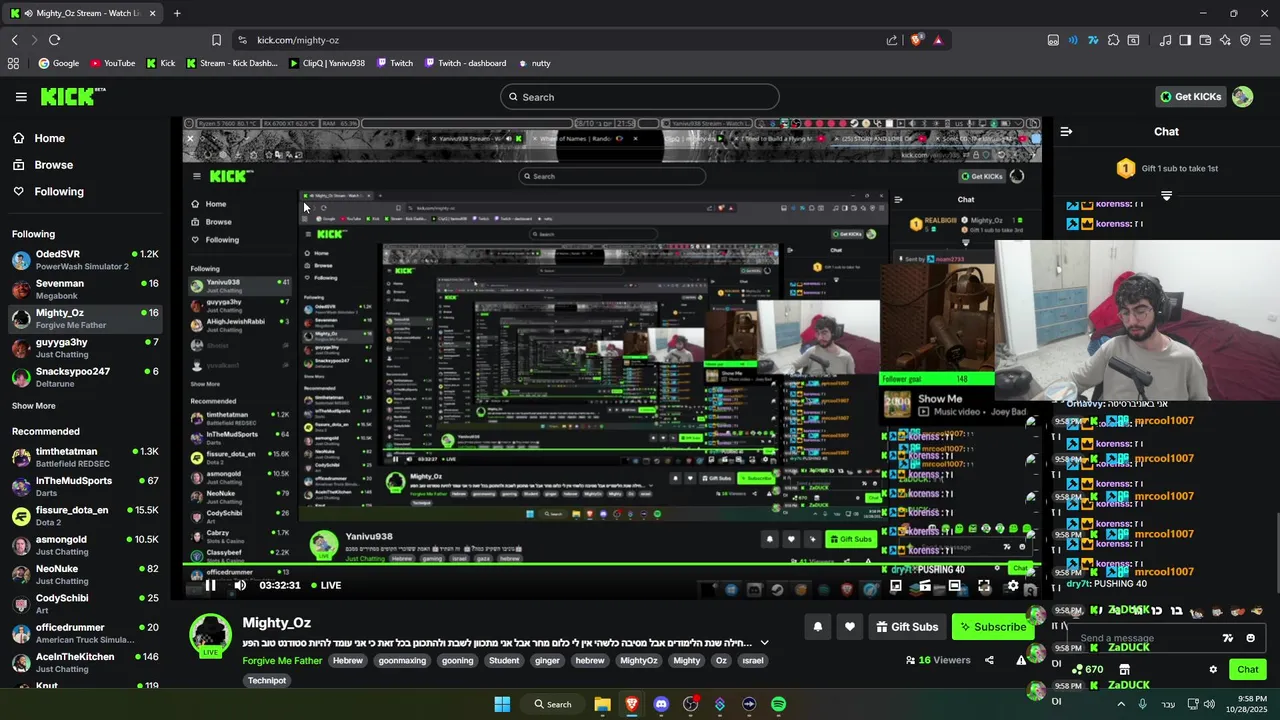The width and height of the screenshot is (1280, 720).
Task: Click the browser address bar URL
Action: tap(298, 40)
